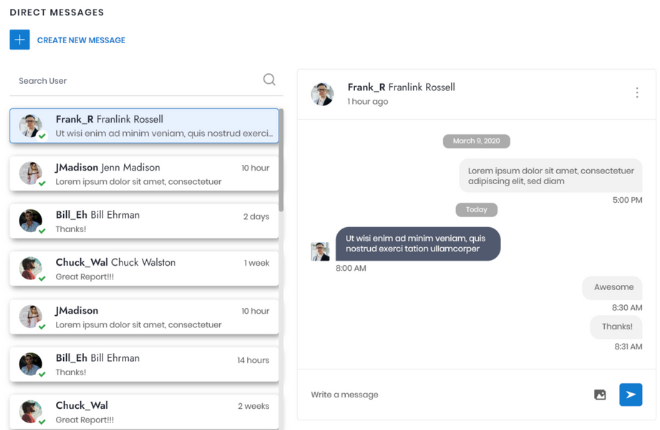The height and width of the screenshot is (430, 660).
Task: Open the three-dot chat options menu
Action: 637,93
